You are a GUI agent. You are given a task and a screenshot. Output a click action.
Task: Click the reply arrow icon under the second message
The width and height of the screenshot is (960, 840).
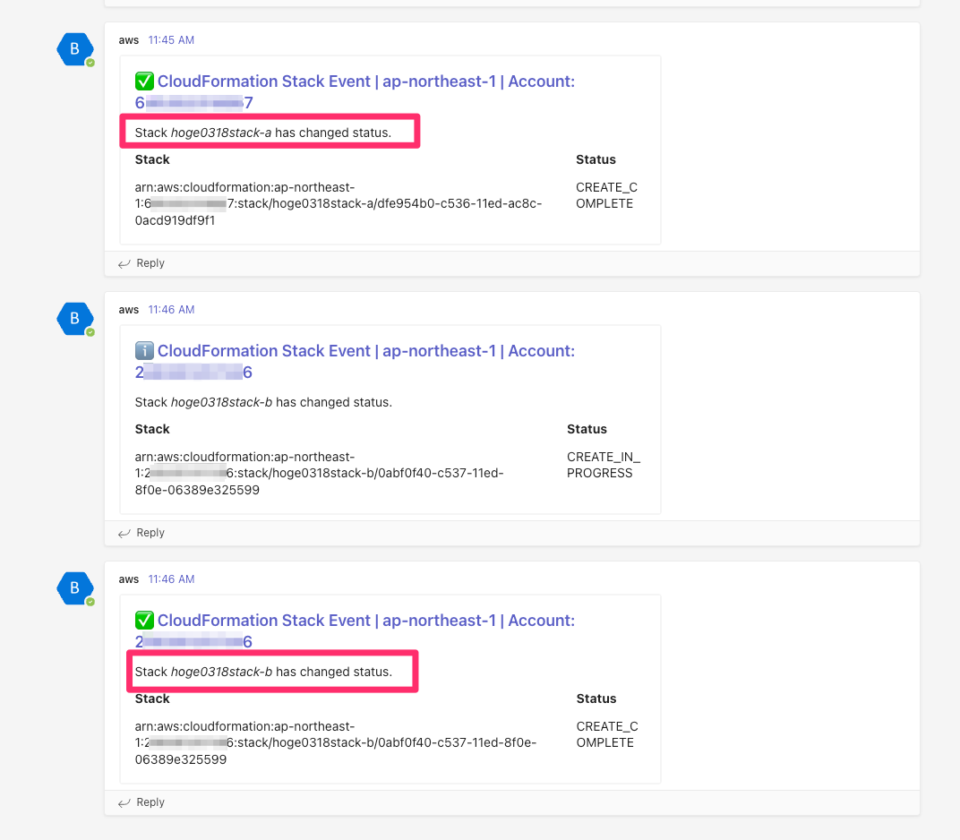pyautogui.click(x=123, y=533)
